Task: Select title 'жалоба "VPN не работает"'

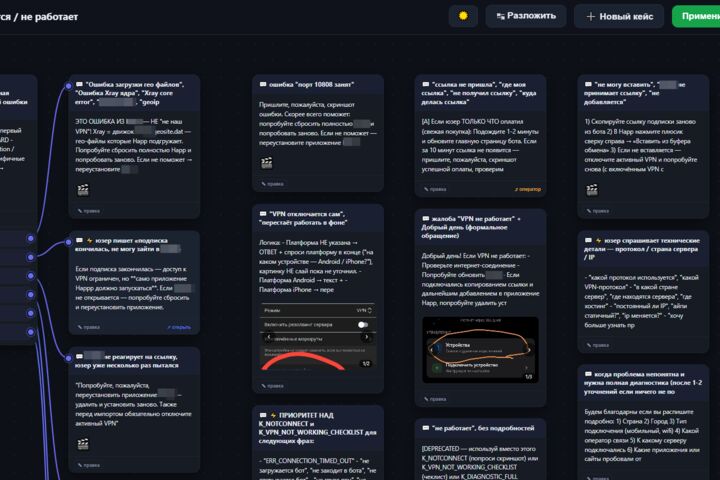Action: [x=473, y=219]
